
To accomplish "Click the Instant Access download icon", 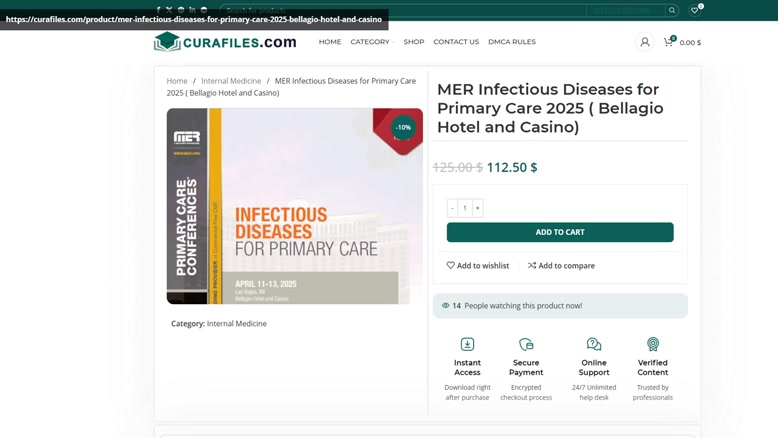I will click(467, 344).
